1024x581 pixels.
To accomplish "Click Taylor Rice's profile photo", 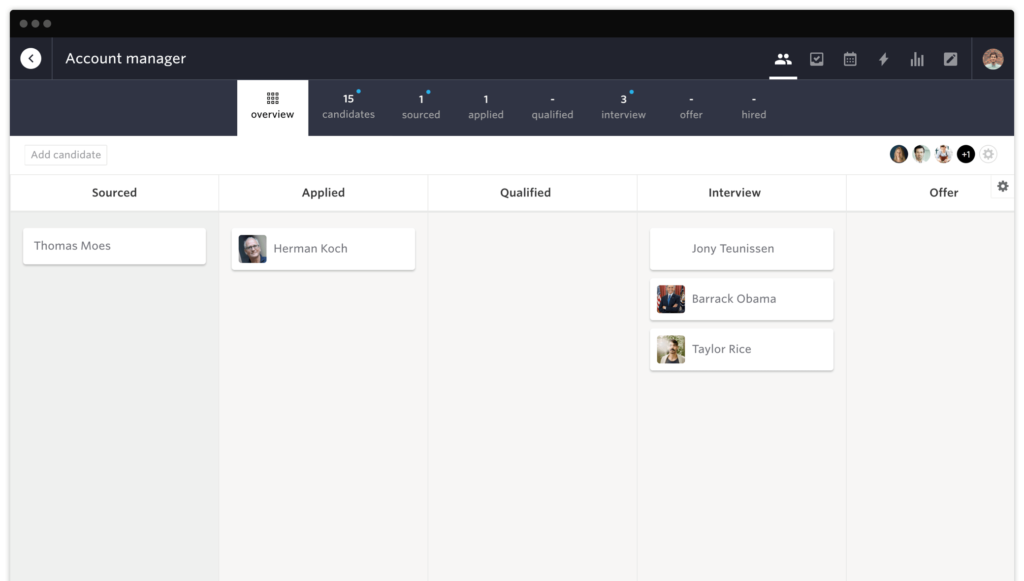I will click(671, 349).
